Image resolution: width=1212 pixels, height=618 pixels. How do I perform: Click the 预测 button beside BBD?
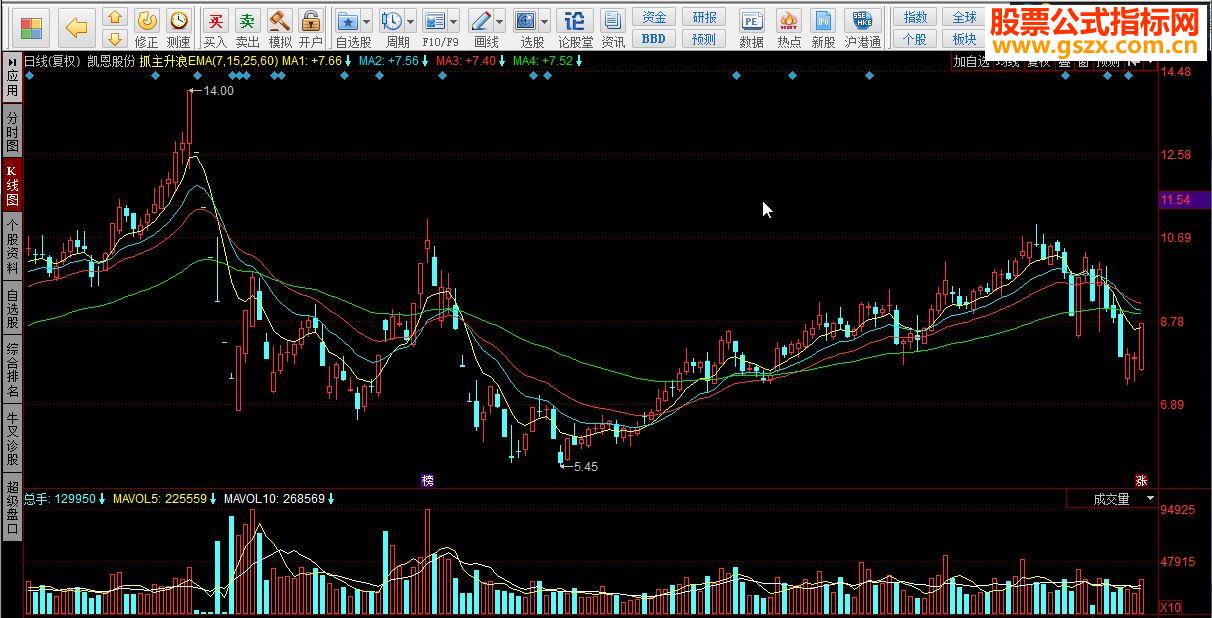704,39
